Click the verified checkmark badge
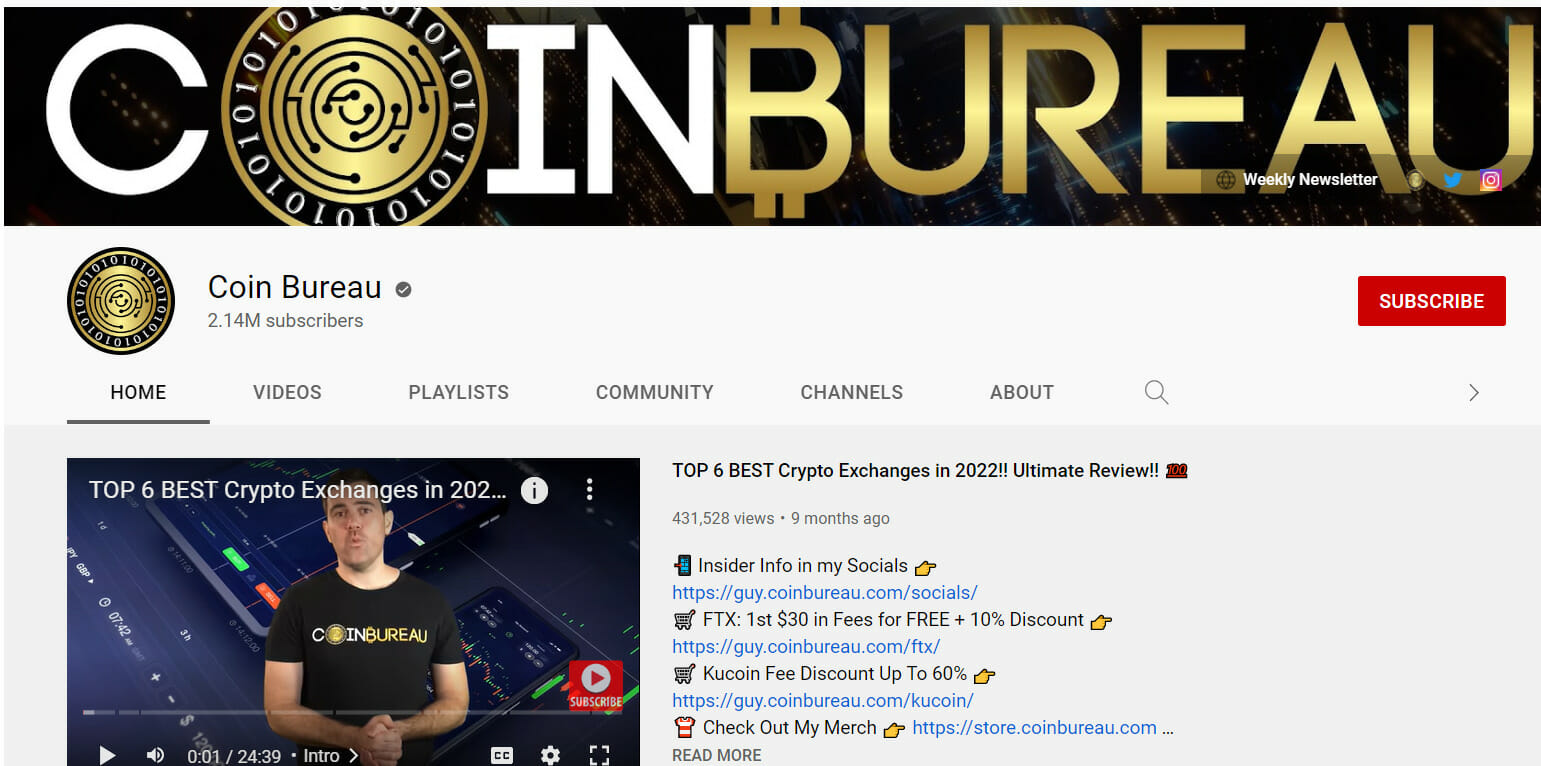This screenshot has height=766, width=1541. coord(403,289)
